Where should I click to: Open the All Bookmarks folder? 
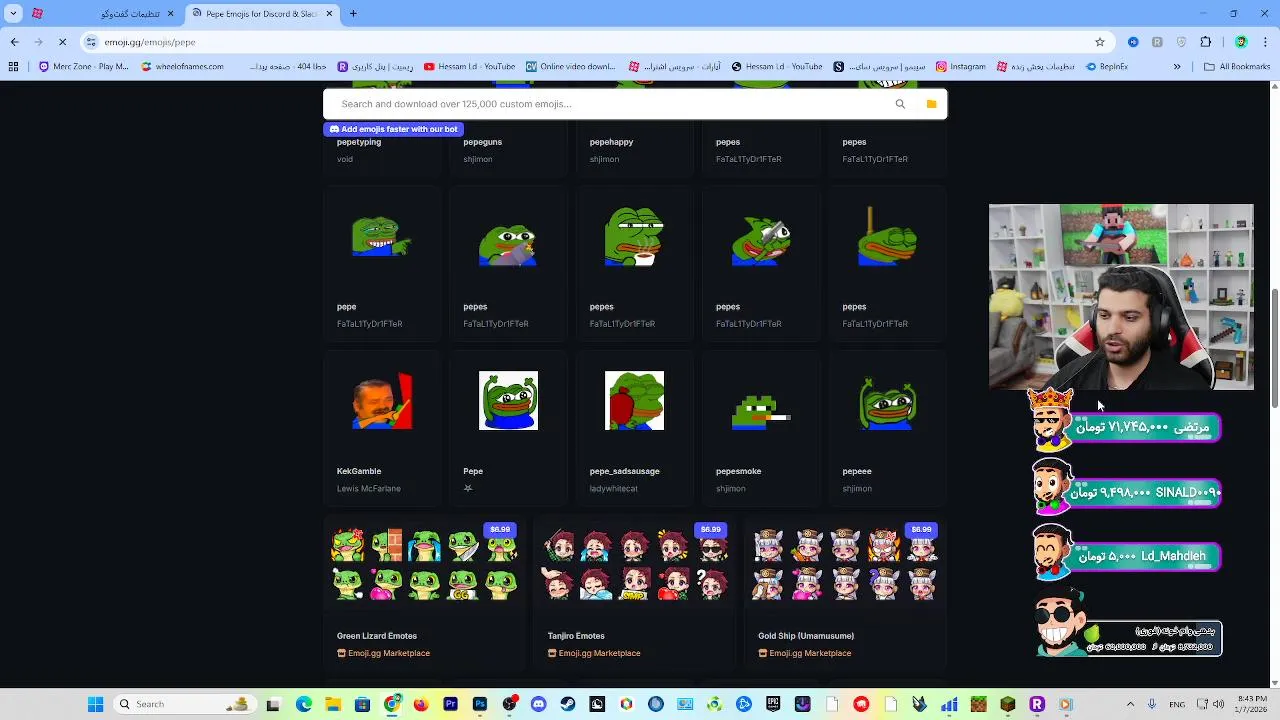(x=1237, y=67)
